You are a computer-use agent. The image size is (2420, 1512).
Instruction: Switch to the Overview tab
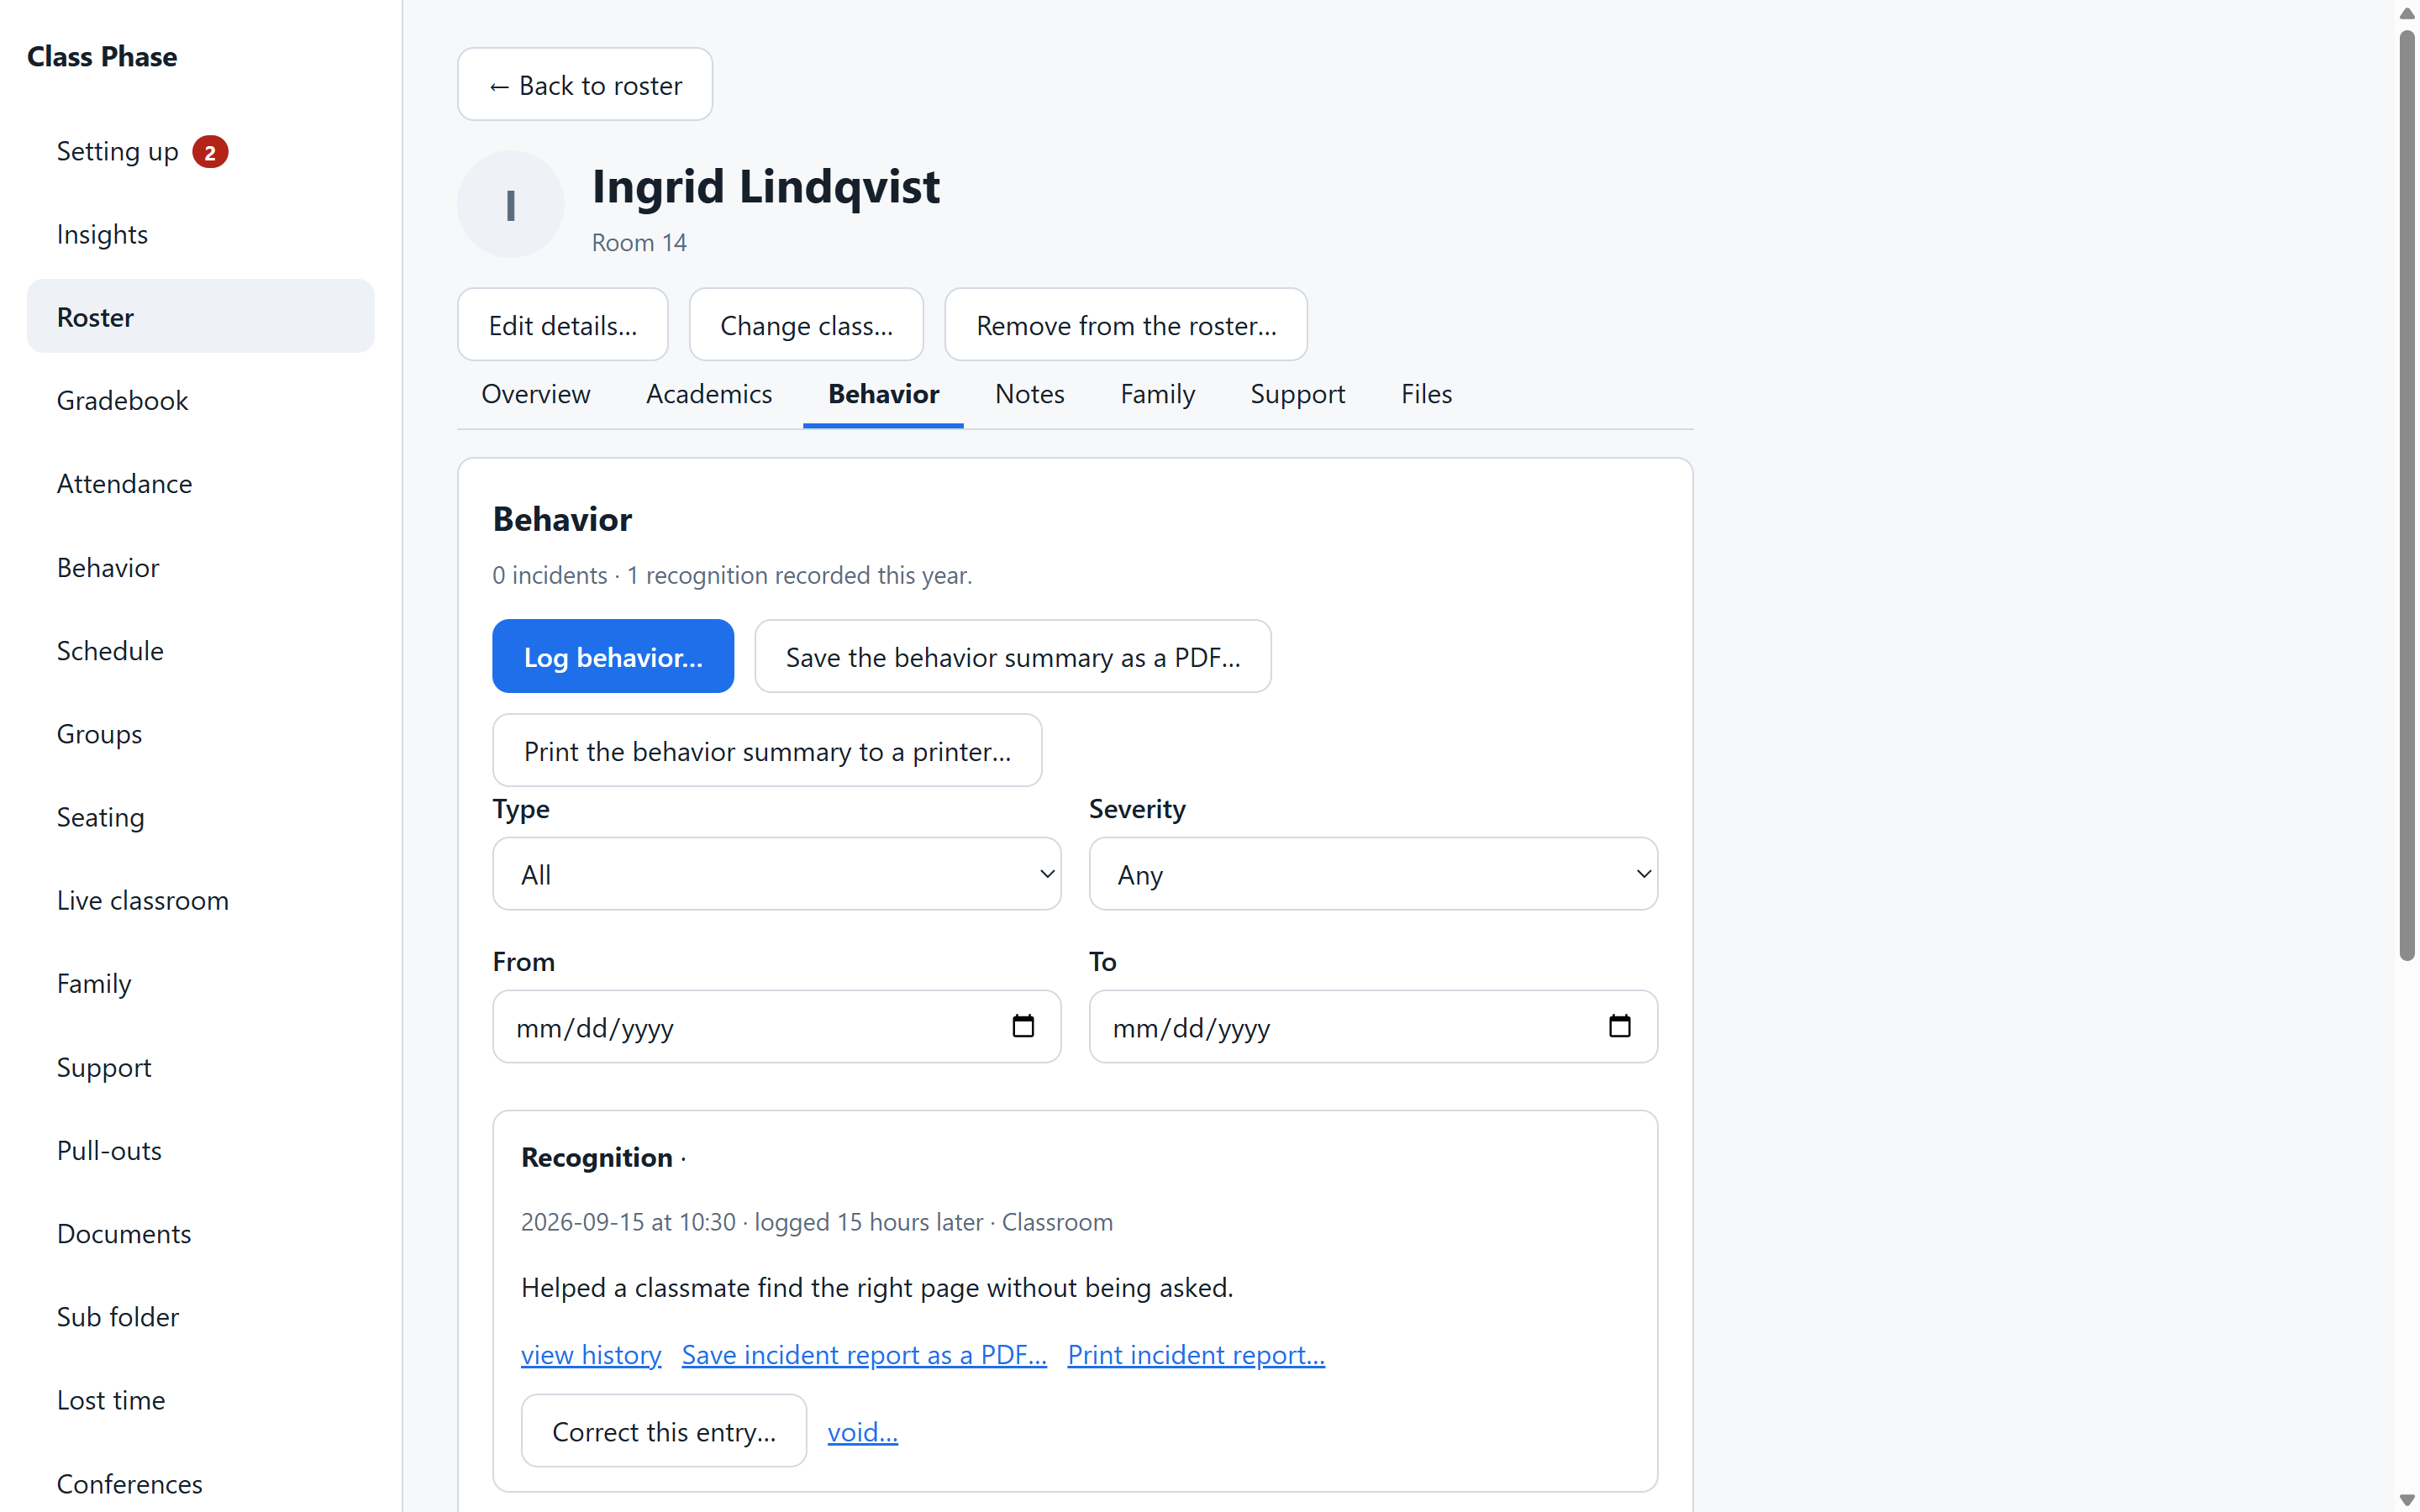pyautogui.click(x=535, y=394)
